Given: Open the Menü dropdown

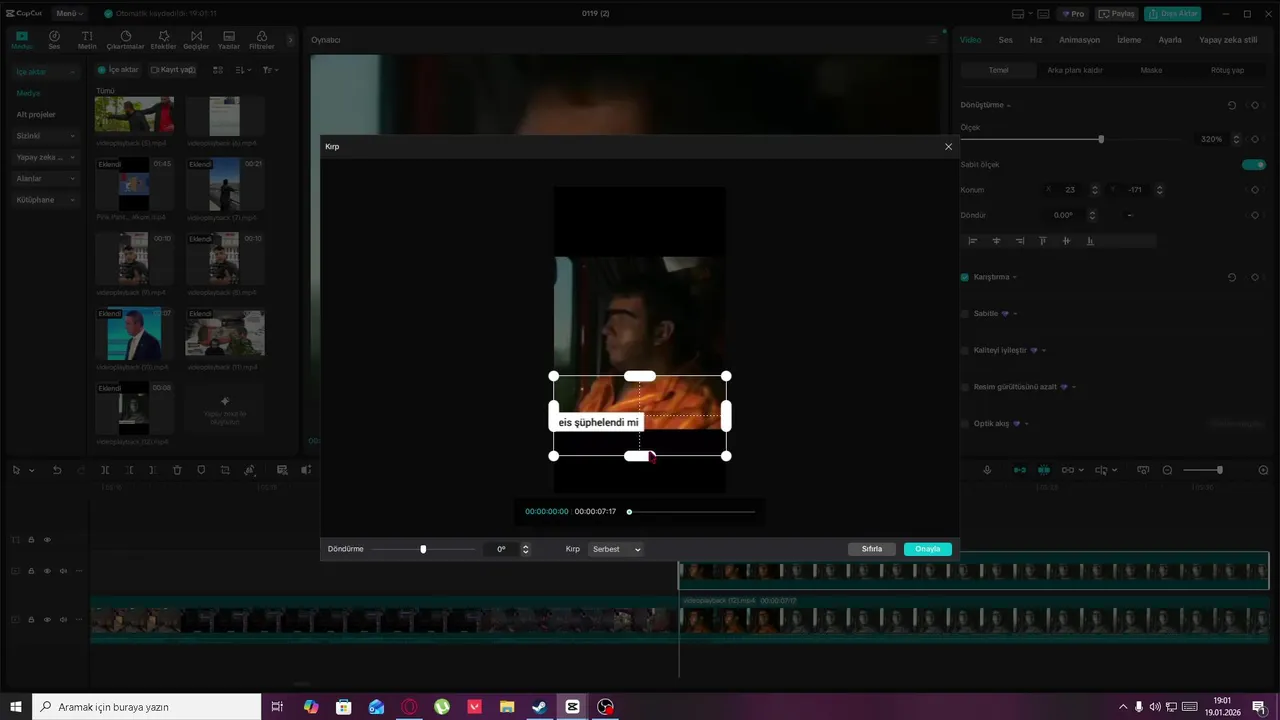Looking at the screenshot, I should click(x=69, y=14).
